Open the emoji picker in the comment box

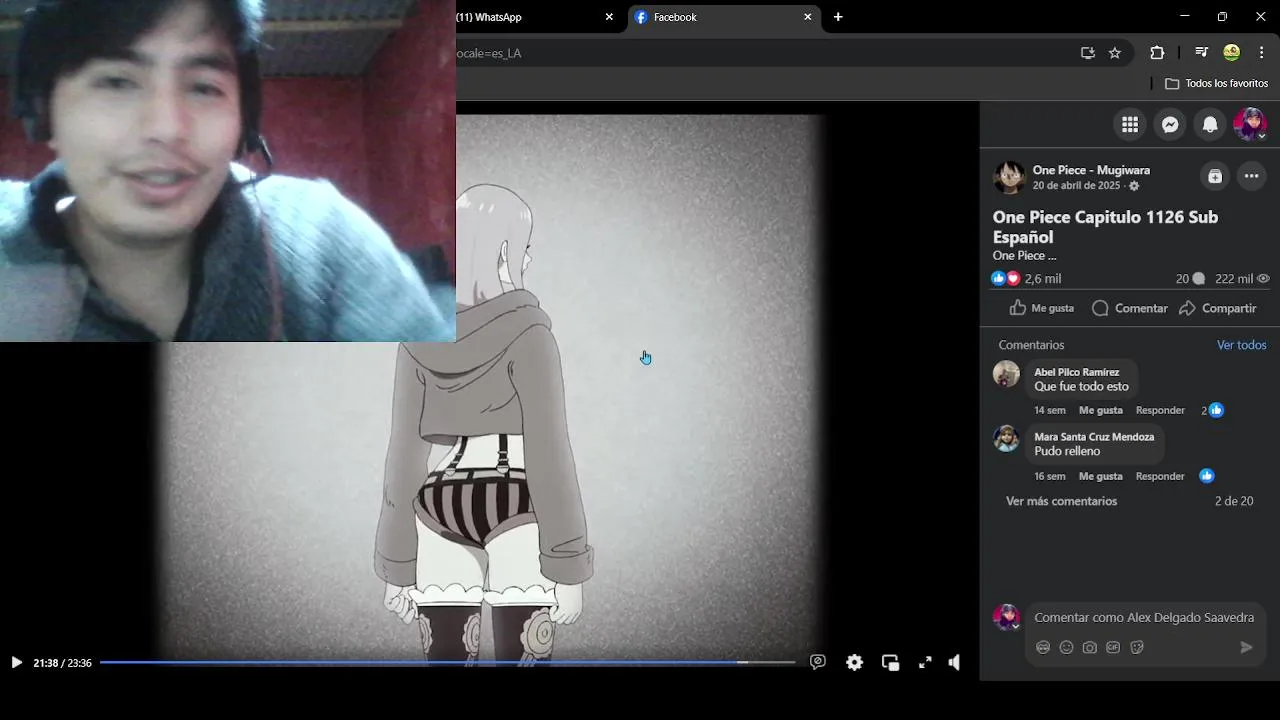click(1066, 647)
